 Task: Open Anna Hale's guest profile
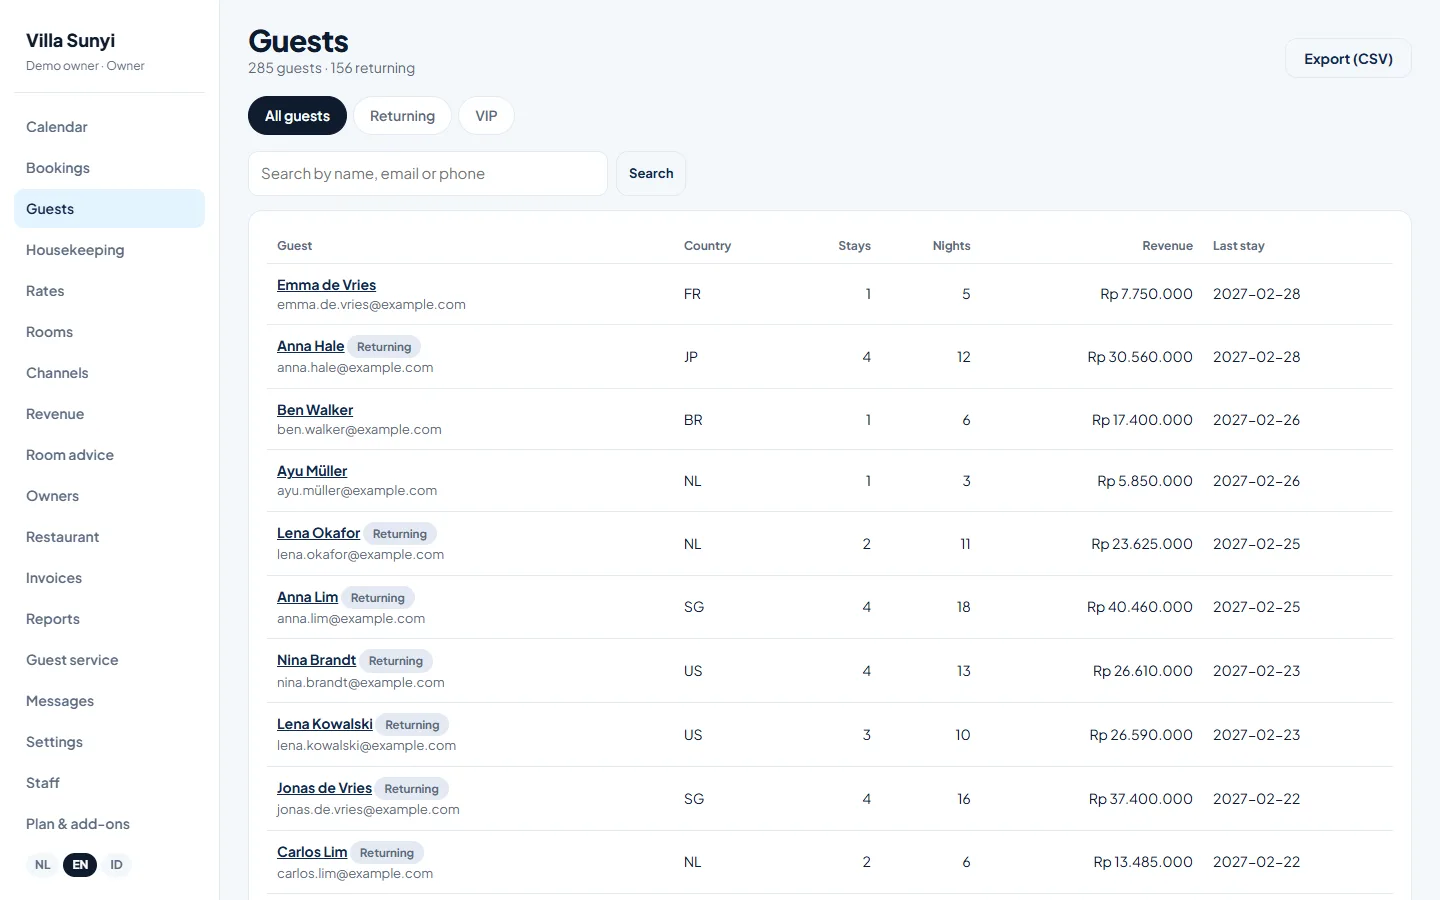tap(310, 346)
